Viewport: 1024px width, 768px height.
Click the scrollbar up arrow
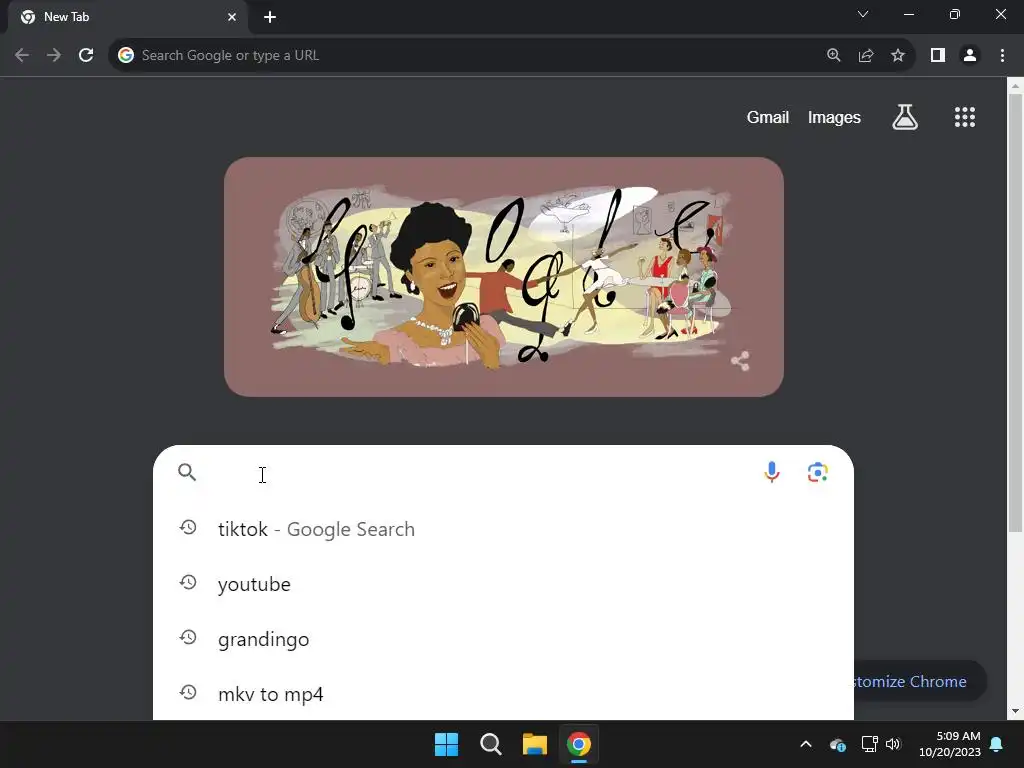click(x=1015, y=86)
